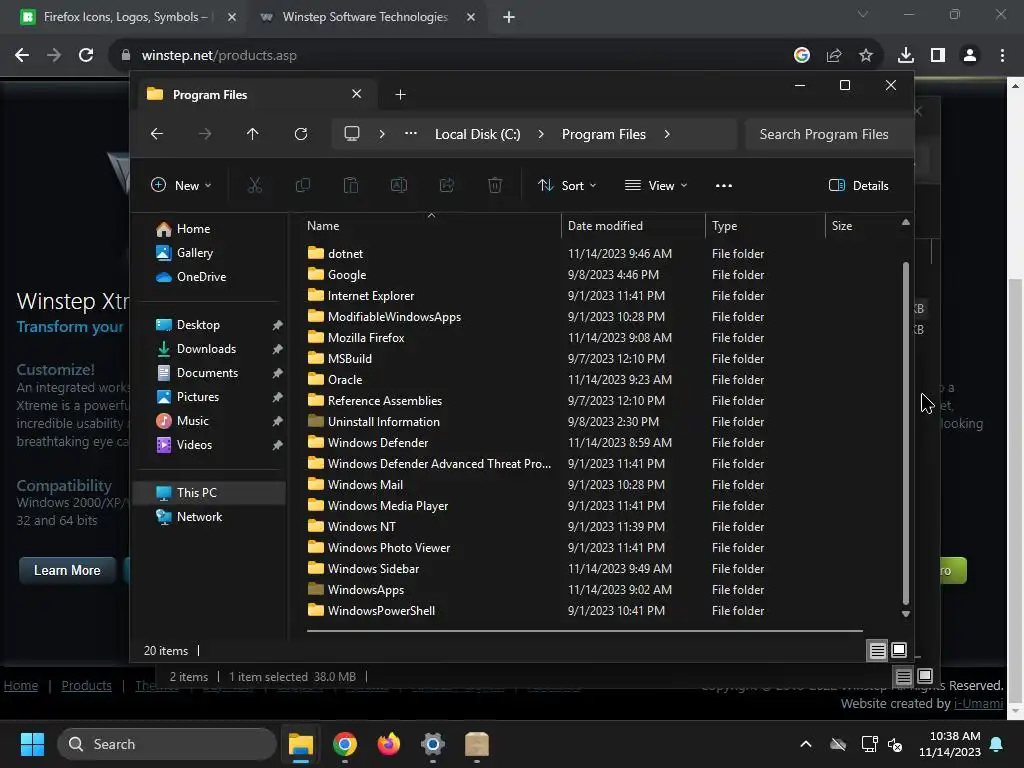
Task: Click the horizontal scrollbar in file list
Action: 584,631
